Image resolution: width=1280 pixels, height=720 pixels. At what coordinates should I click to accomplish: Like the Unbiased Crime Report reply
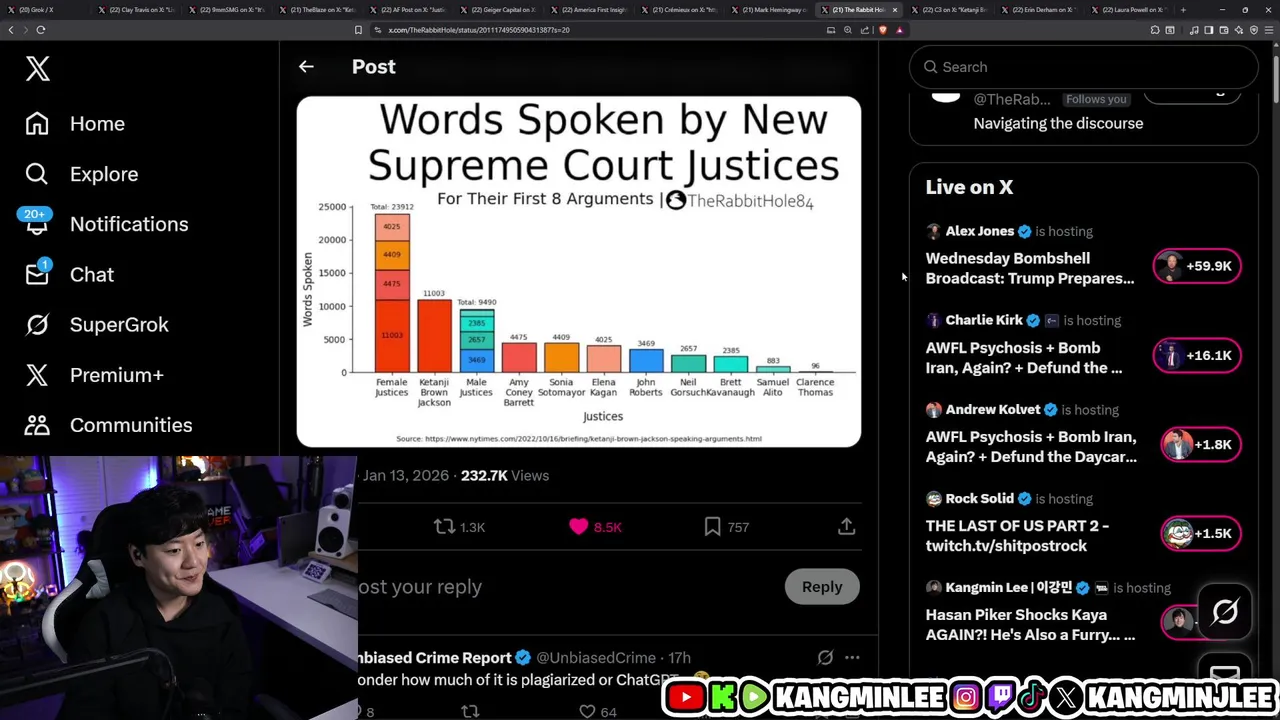coord(598,712)
